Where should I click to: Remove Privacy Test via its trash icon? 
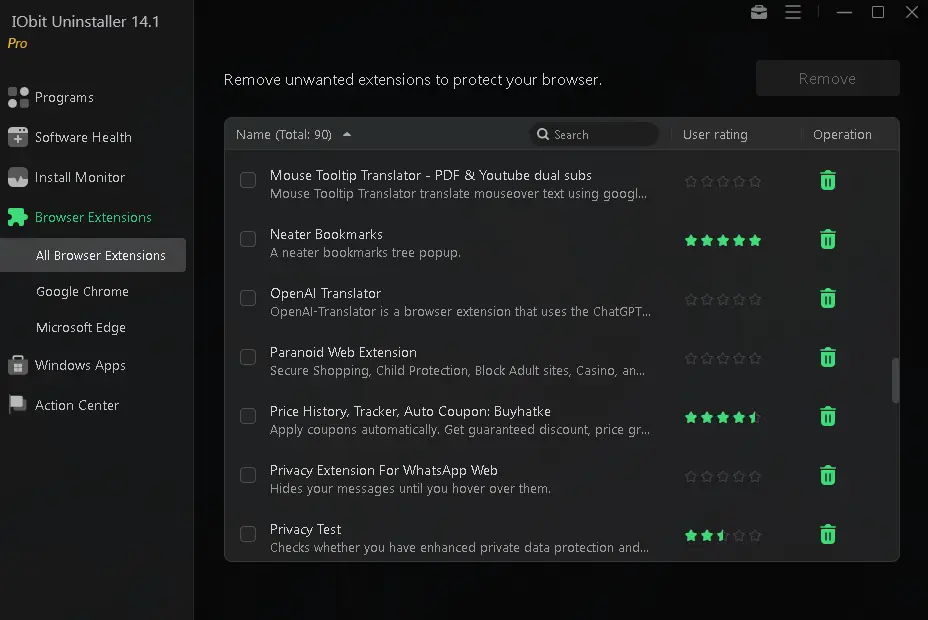coord(827,534)
